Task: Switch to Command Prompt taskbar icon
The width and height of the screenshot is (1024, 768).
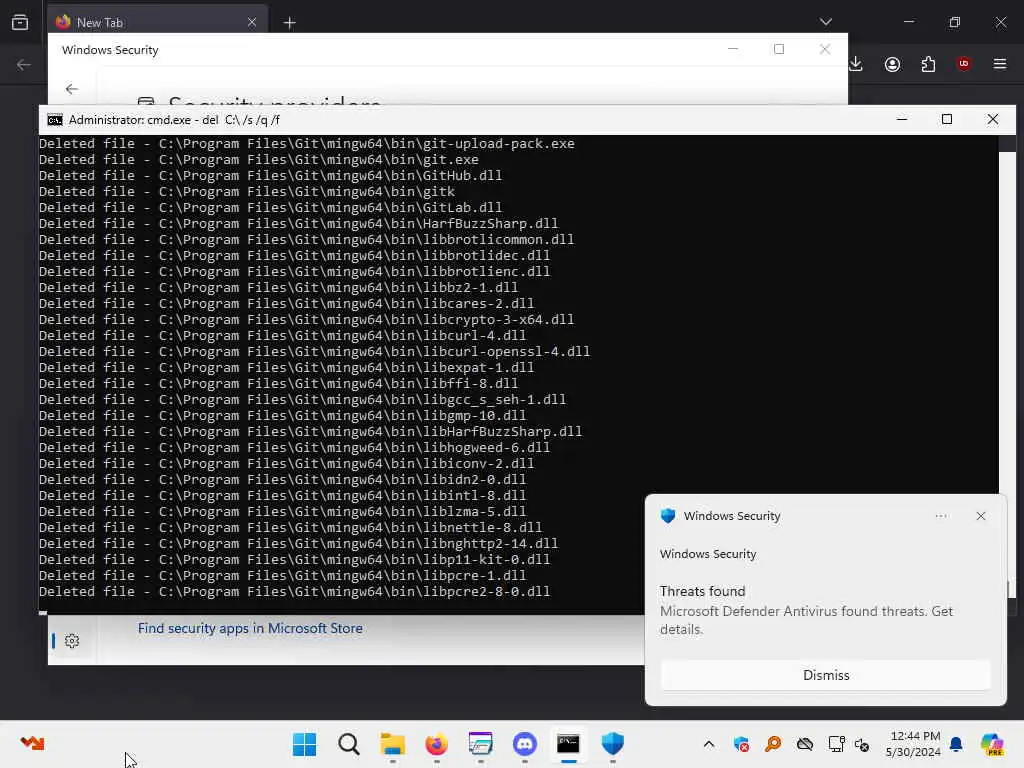Action: 568,744
